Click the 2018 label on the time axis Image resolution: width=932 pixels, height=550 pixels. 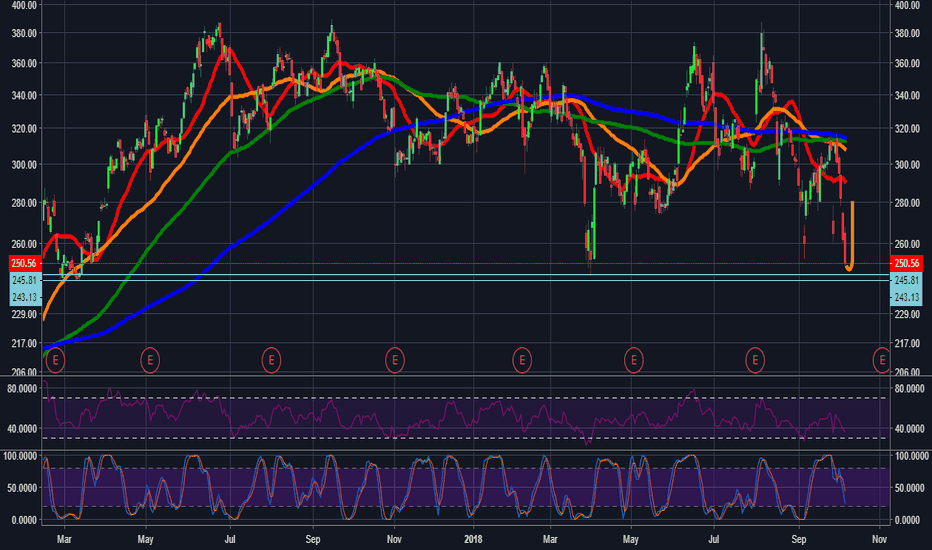[473, 539]
